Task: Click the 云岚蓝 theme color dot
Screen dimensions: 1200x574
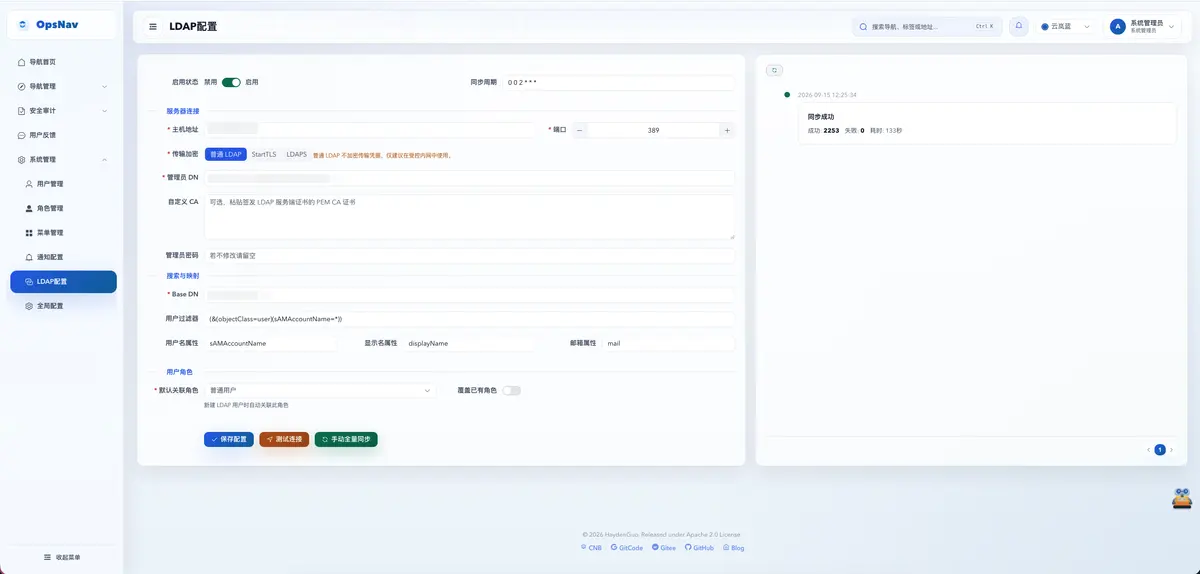Action: [1045, 27]
